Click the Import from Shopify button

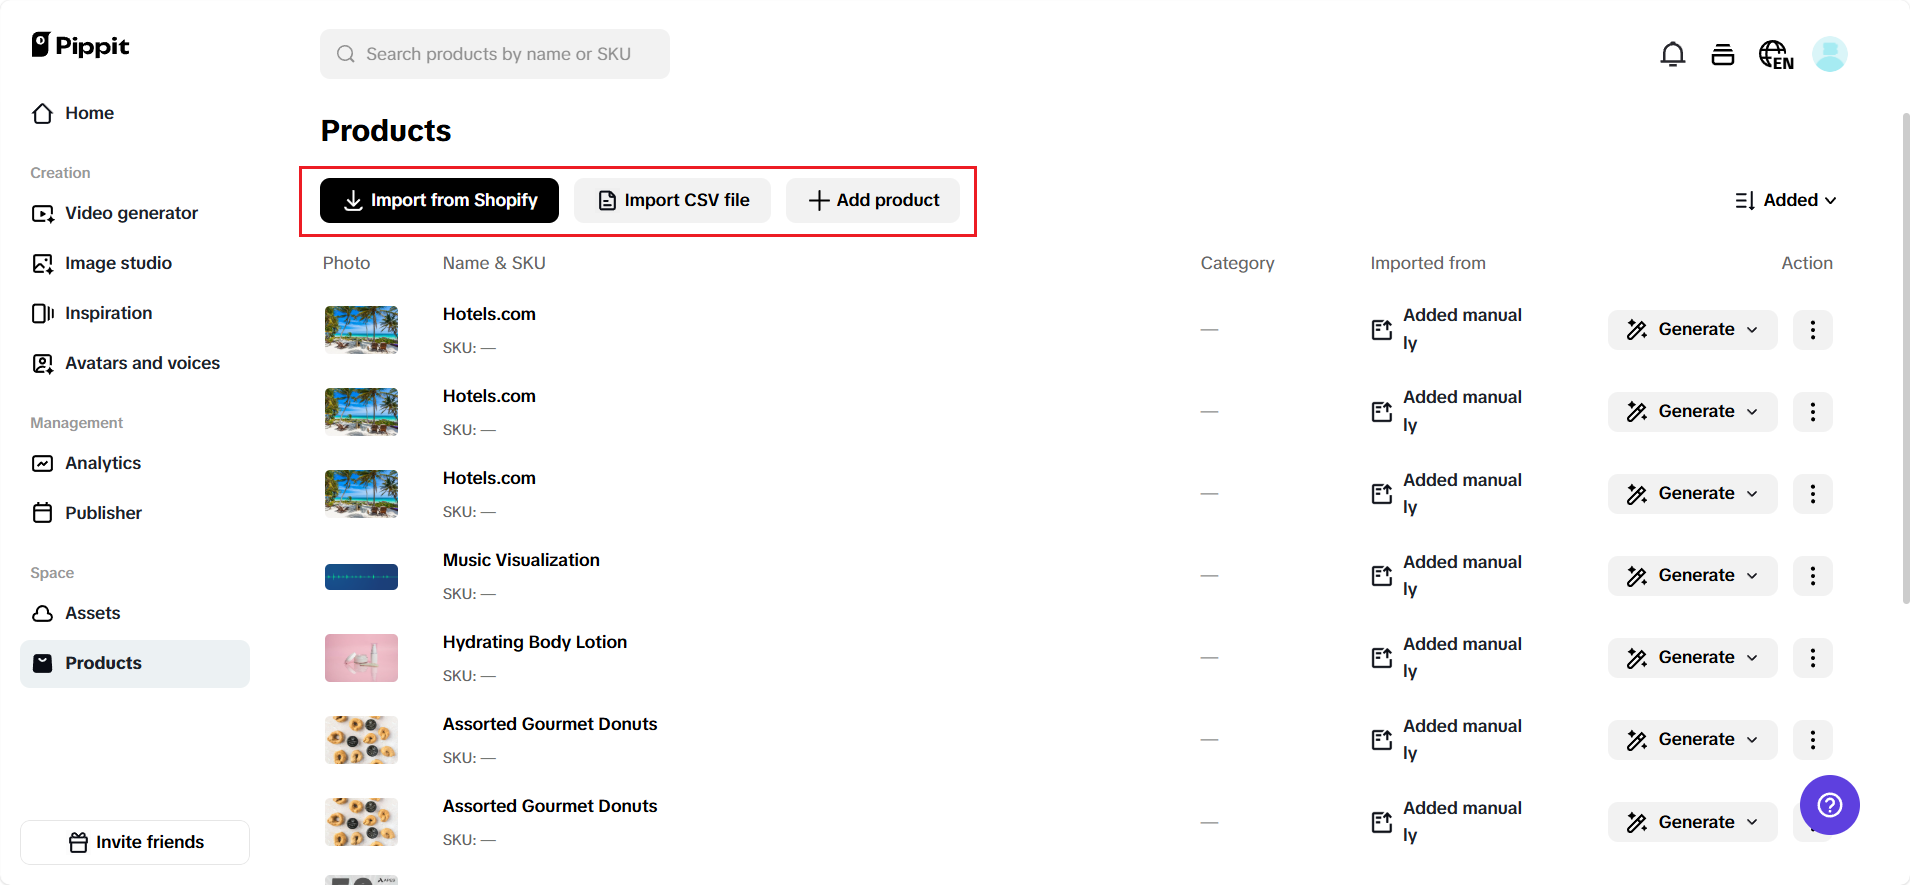[x=438, y=200]
